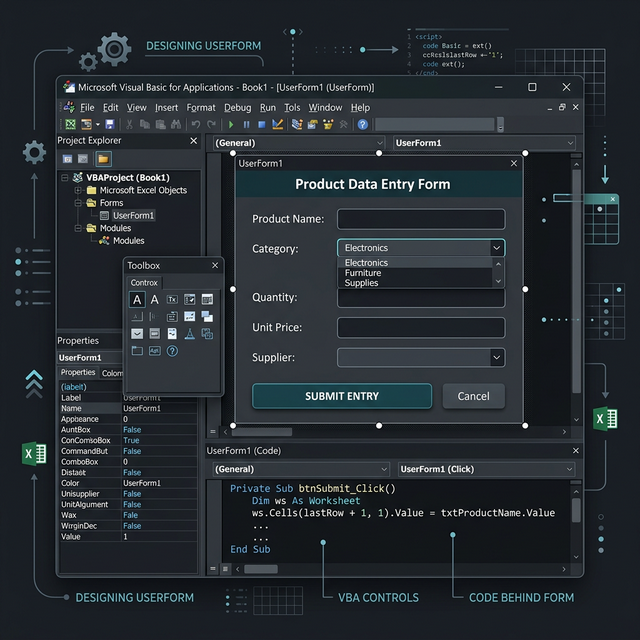Collapse the Modules folder node

78,228
